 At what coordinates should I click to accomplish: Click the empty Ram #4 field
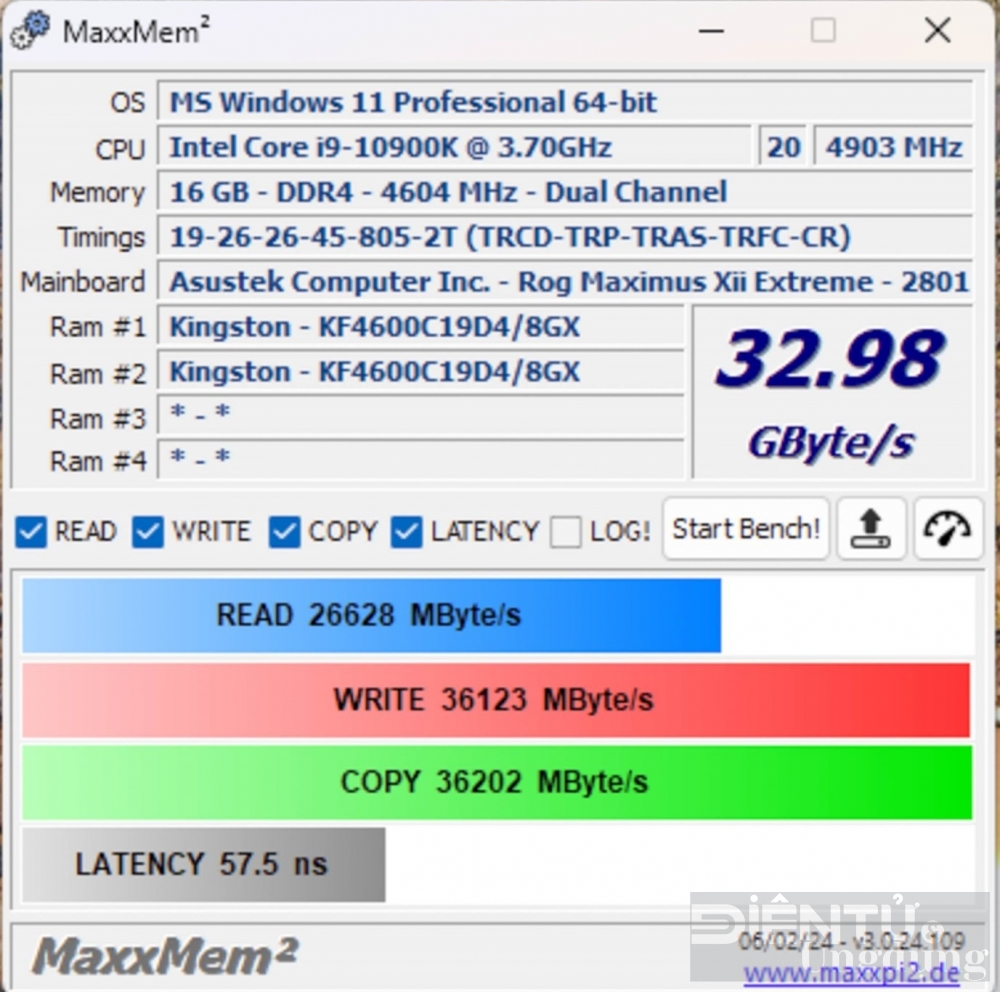point(421,459)
